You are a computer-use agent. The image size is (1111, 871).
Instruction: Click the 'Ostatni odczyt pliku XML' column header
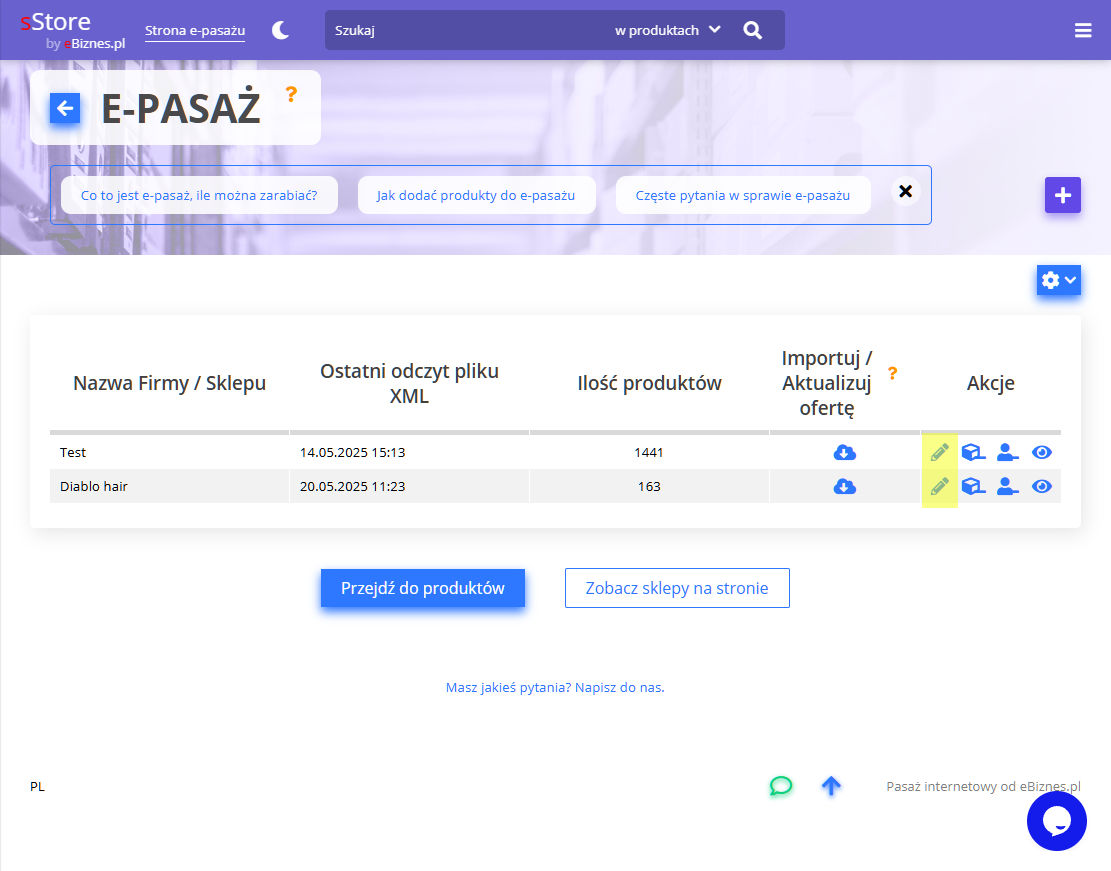tap(410, 383)
